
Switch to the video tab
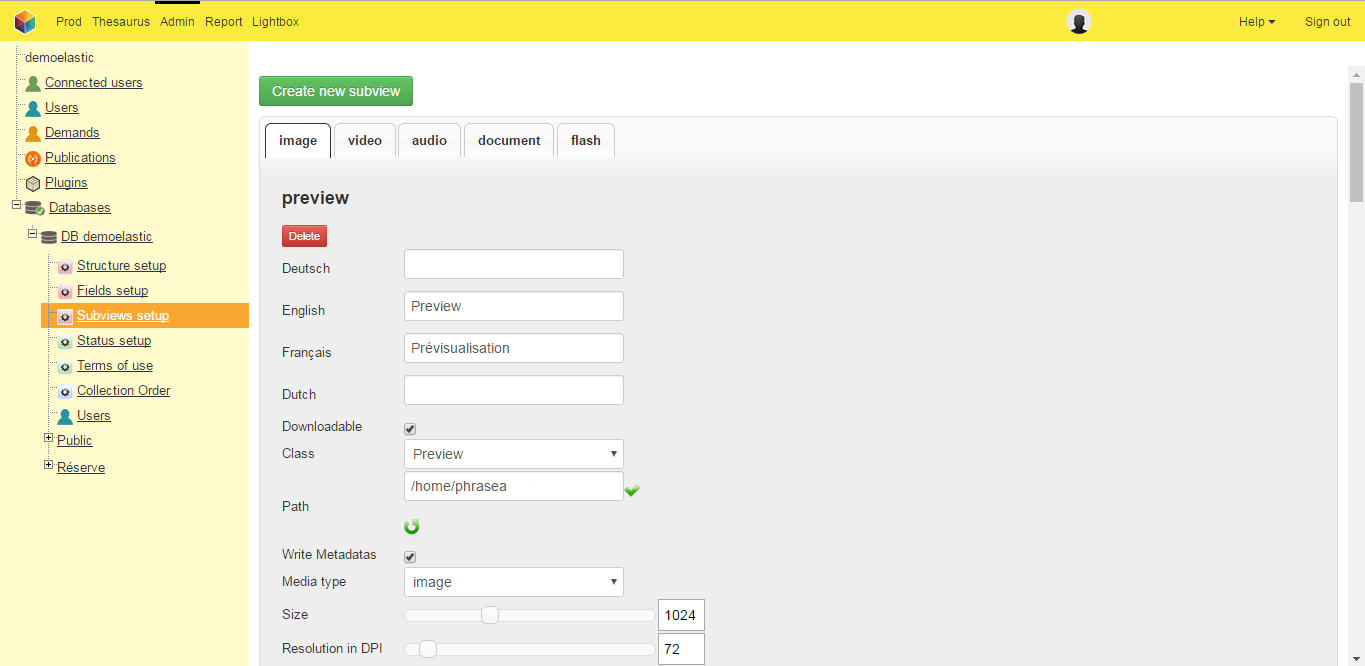(365, 141)
